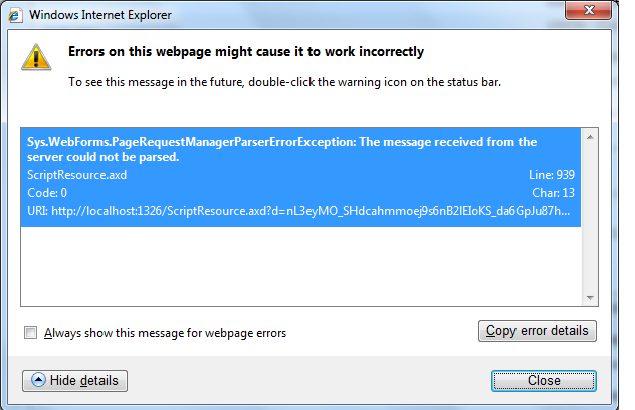
Task: Click the ScriptResource.axd URI line
Action: point(298,211)
